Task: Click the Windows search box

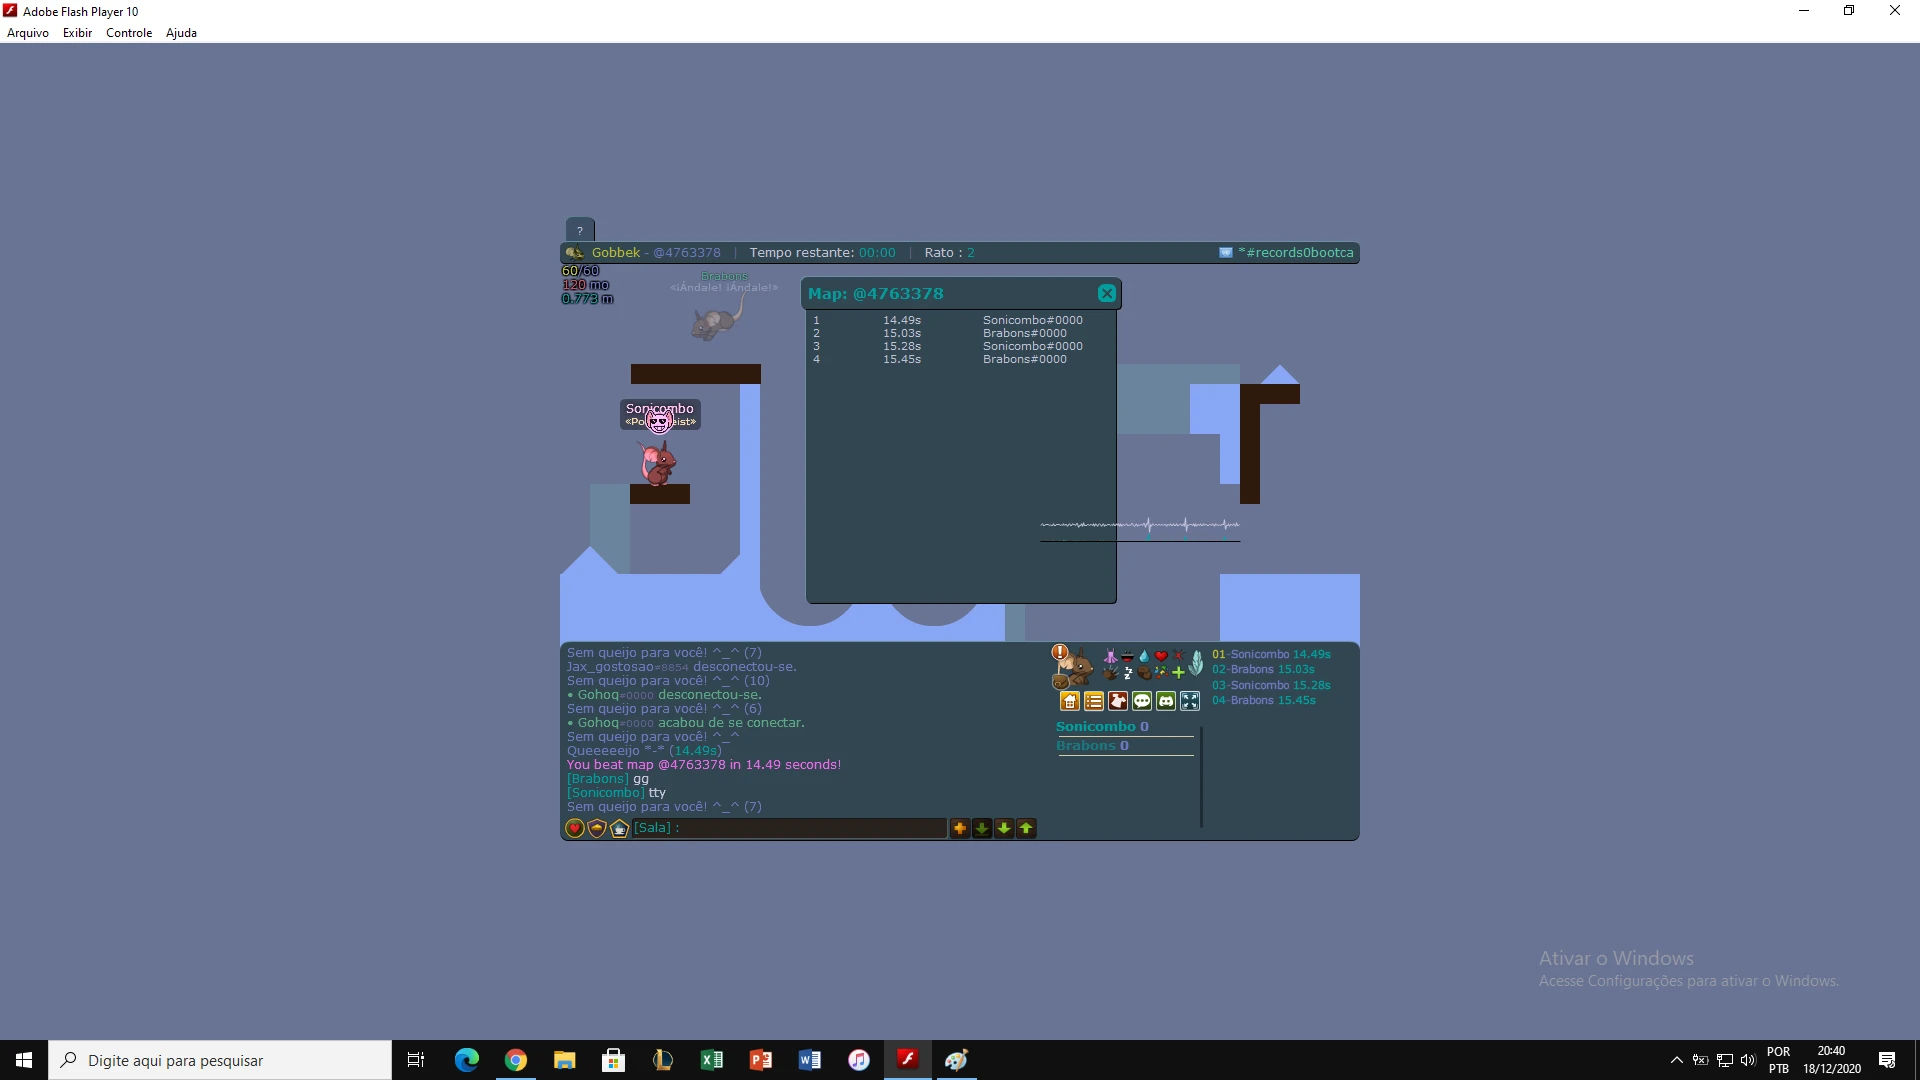Action: tap(220, 1060)
